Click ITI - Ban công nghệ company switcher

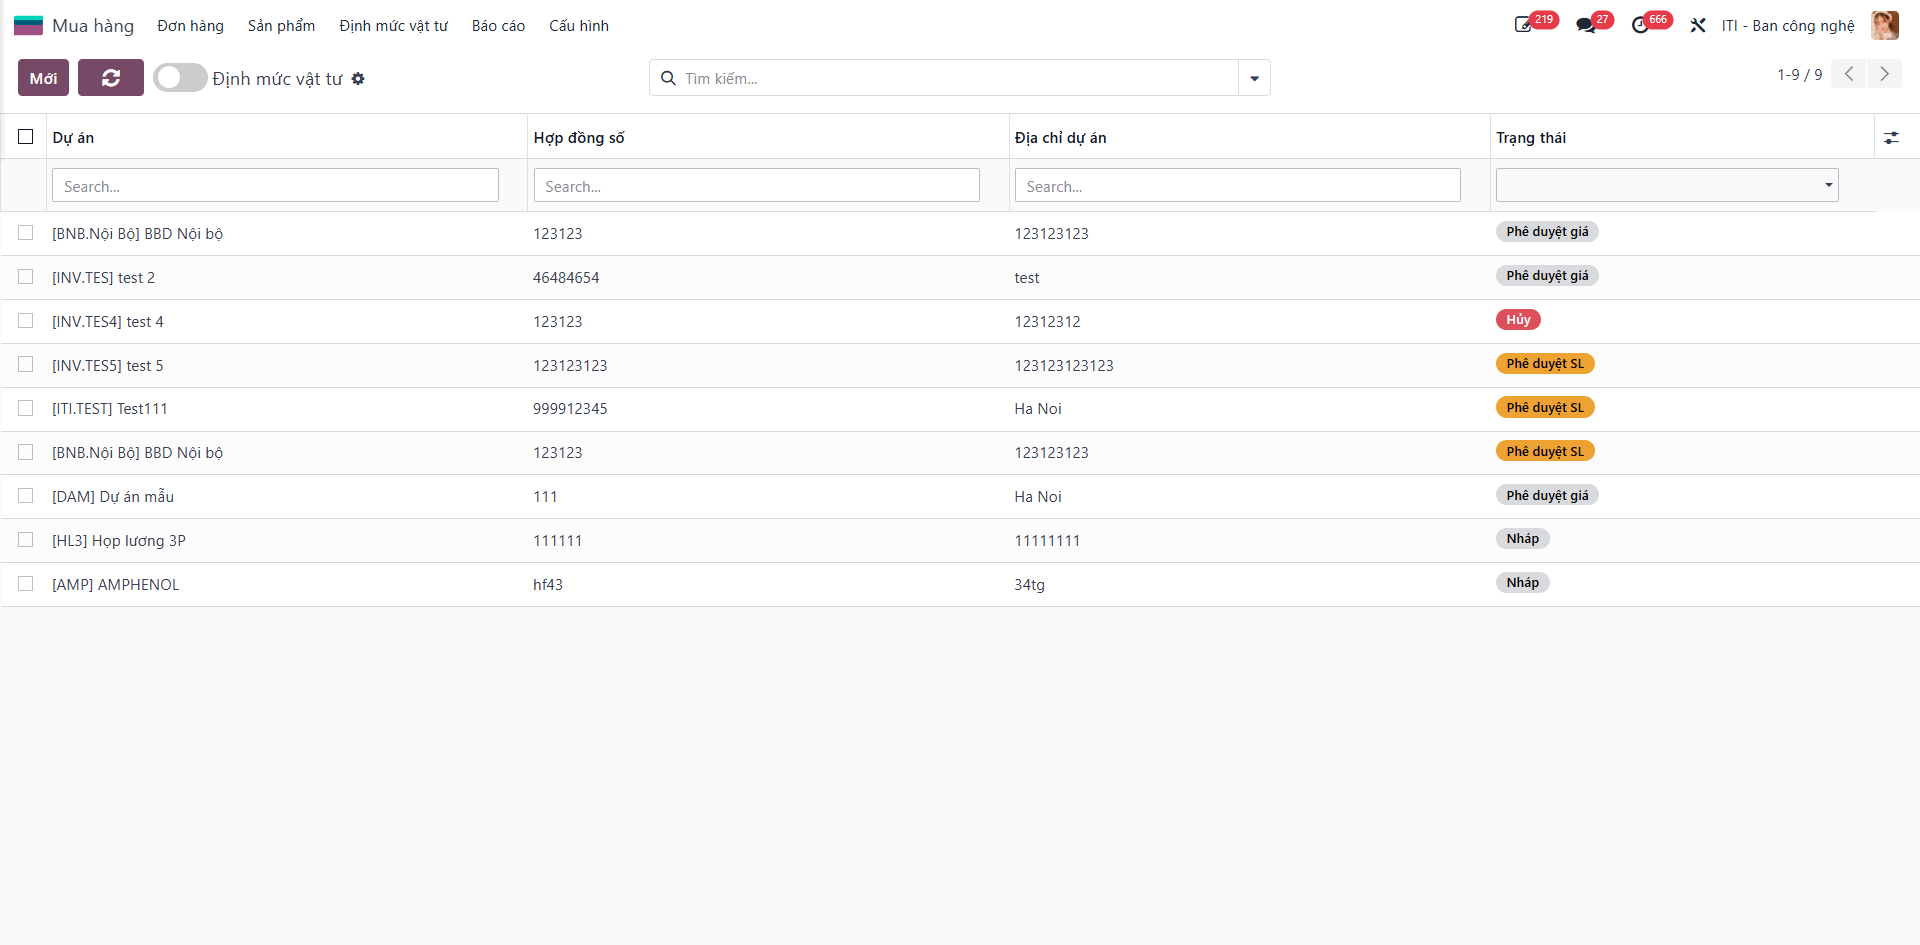(x=1787, y=26)
